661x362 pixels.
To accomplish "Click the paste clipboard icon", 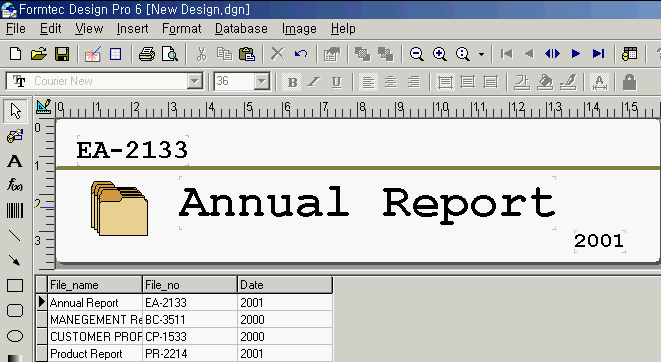I will tap(247, 54).
